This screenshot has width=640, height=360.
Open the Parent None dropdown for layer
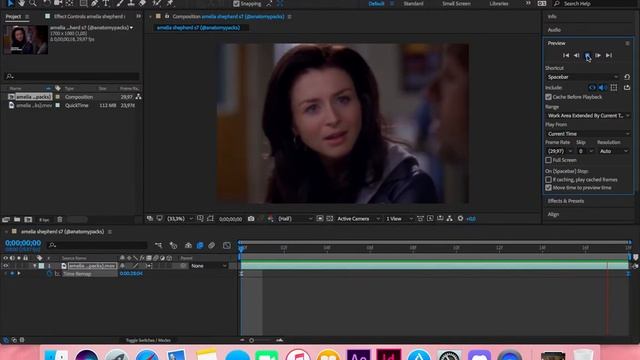(x=209, y=266)
